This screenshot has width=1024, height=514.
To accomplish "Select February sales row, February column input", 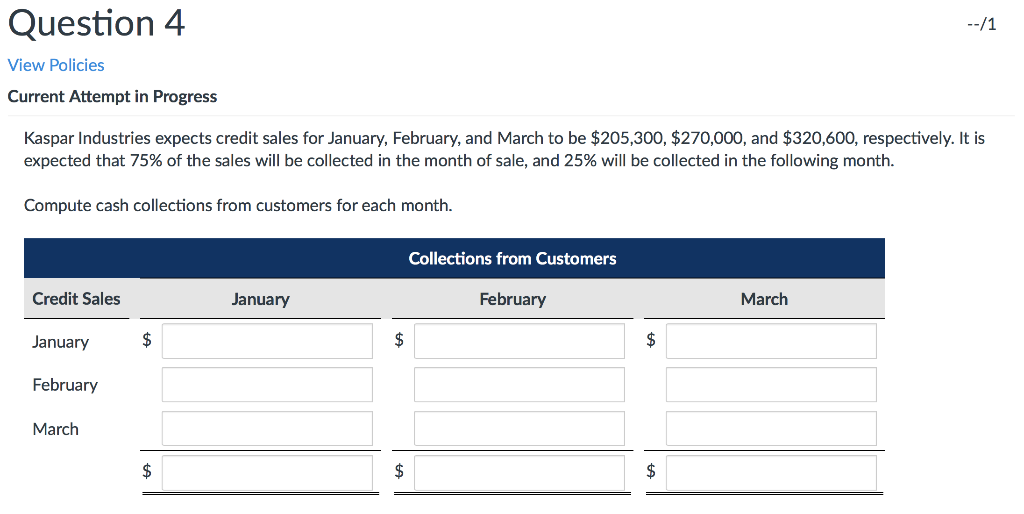I will tap(519, 385).
